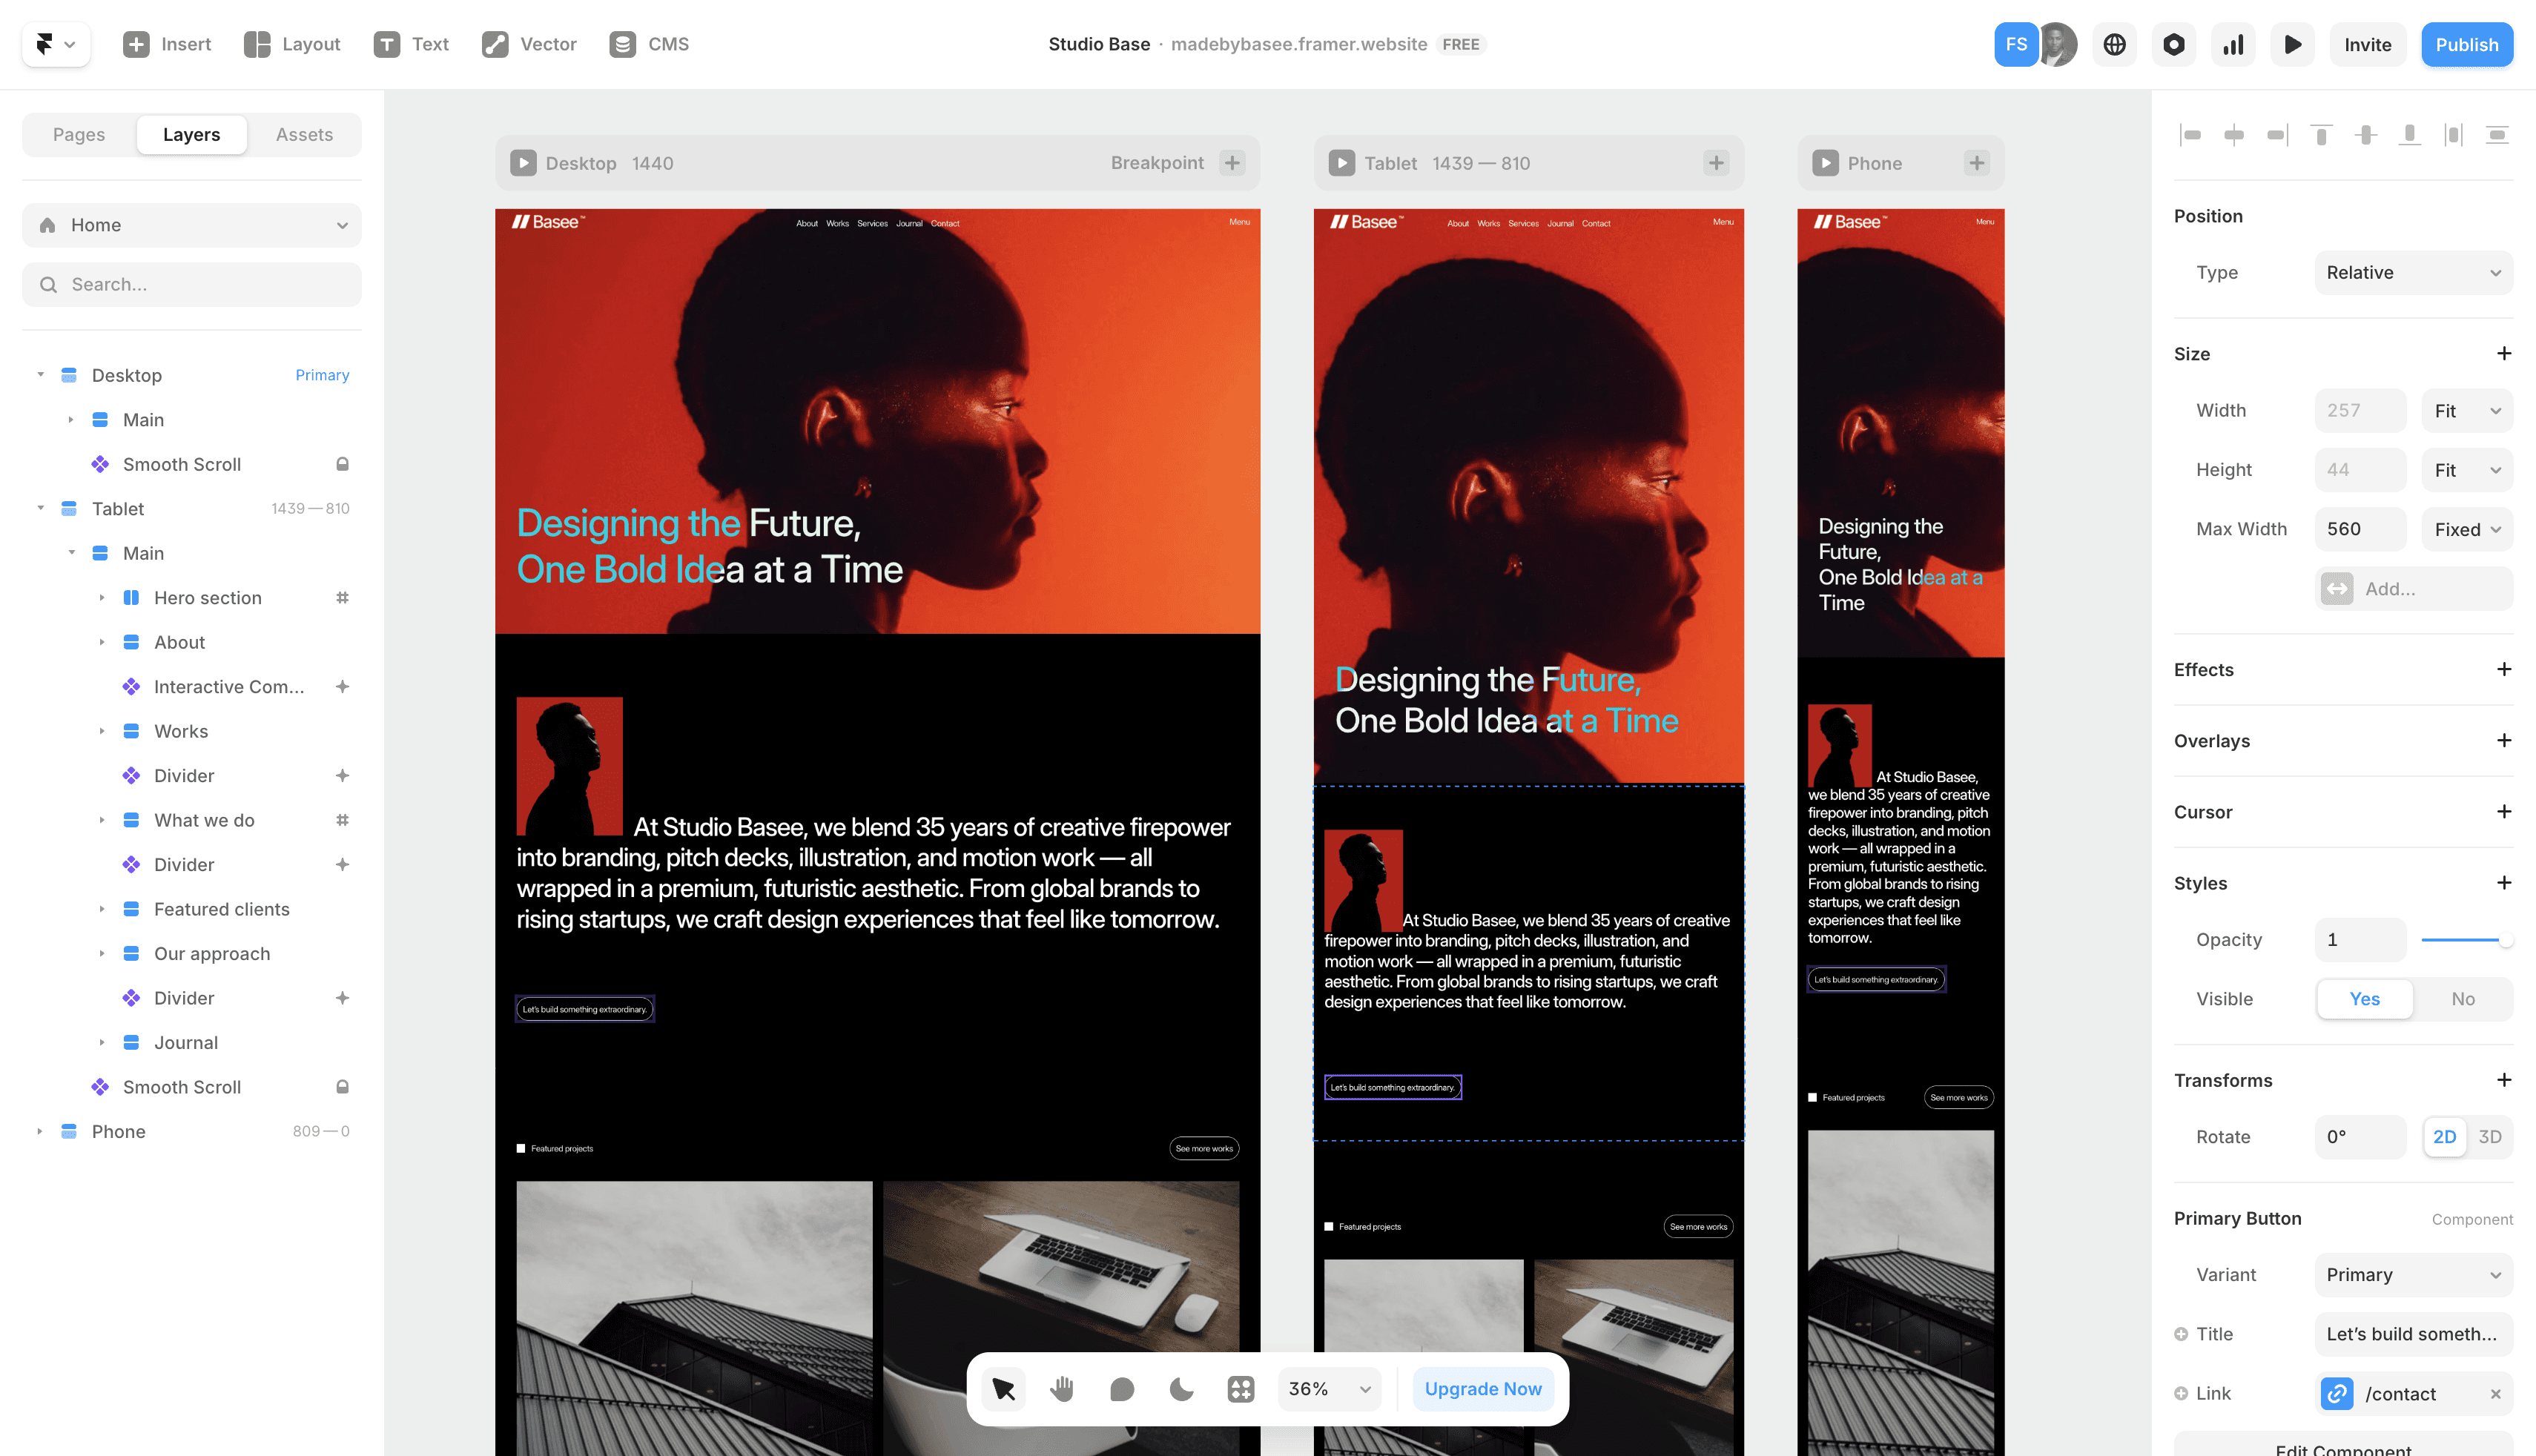The width and height of the screenshot is (2536, 1456).
Task: Select the Hand tool in bottom toolbar
Action: pyautogui.click(x=1062, y=1388)
